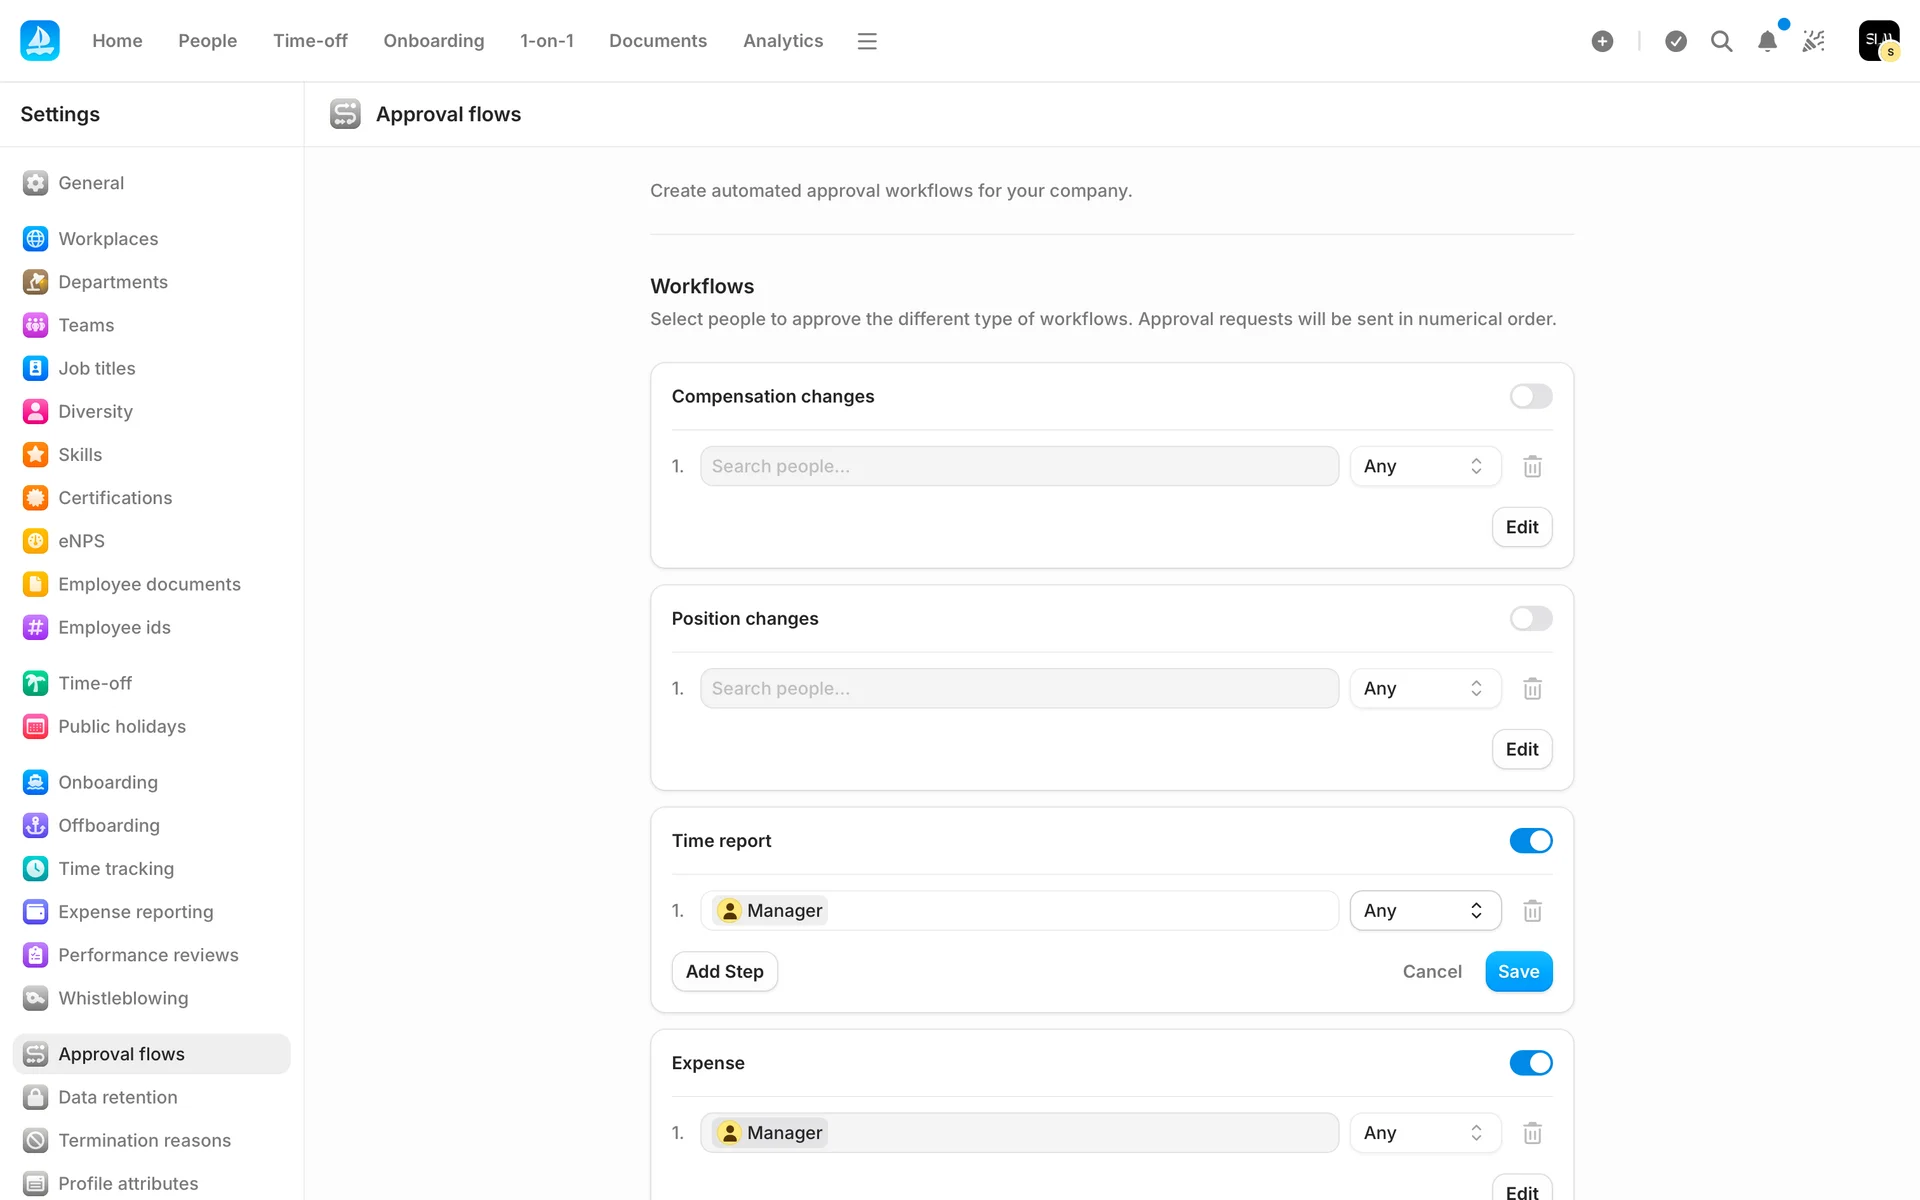Turn on the Position changes toggle
The height and width of the screenshot is (1200, 1920).
coord(1530,619)
